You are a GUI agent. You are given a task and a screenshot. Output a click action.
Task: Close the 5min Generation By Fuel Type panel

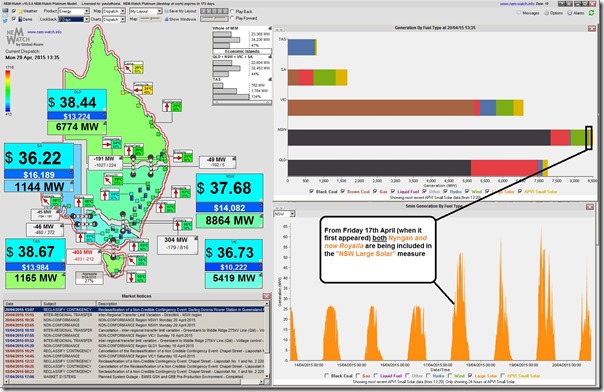[x=590, y=207]
